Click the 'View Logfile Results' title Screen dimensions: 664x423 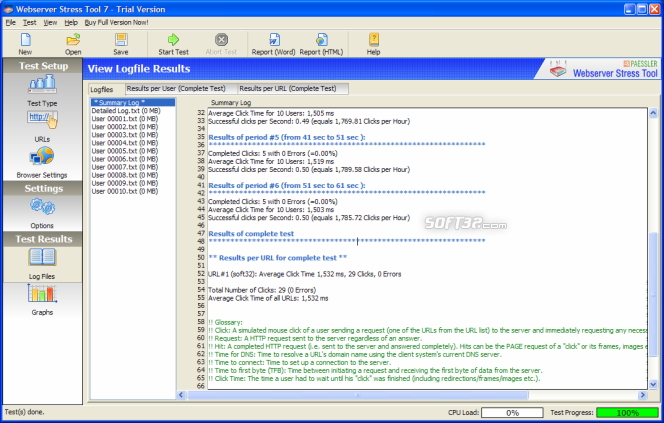point(139,69)
